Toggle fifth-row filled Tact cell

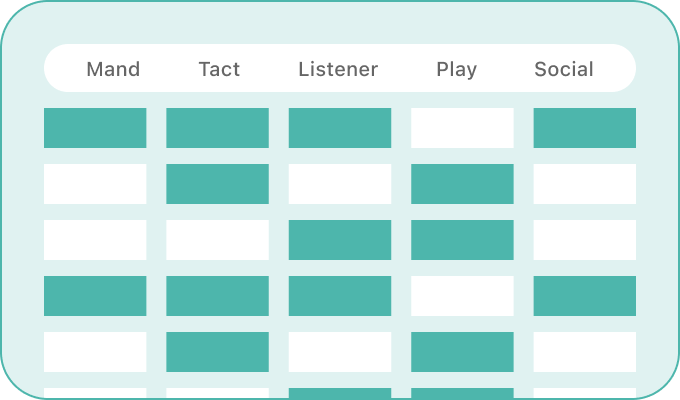click(x=217, y=352)
